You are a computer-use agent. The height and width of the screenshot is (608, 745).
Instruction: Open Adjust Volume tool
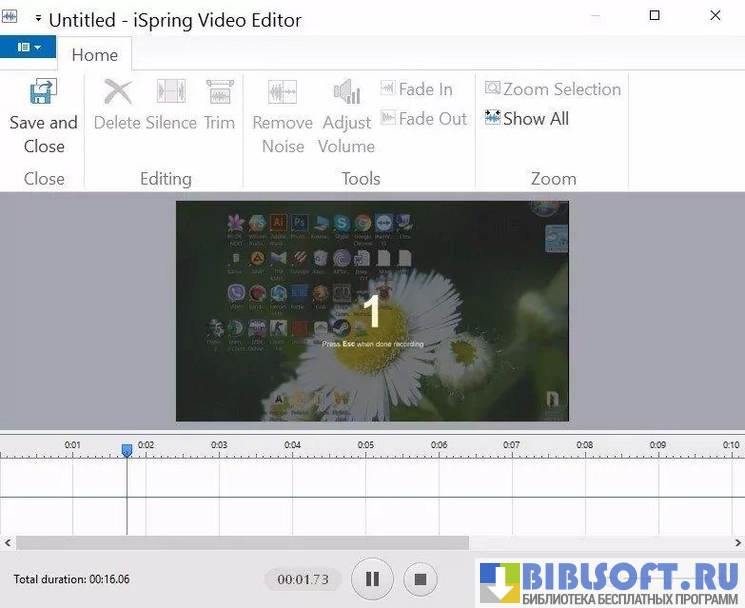tap(346, 93)
